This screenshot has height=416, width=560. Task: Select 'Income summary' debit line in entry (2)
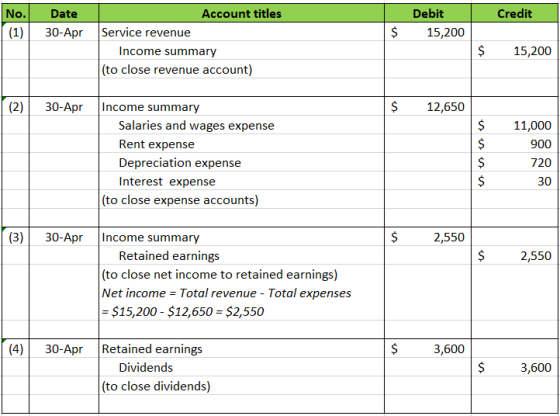point(241,106)
